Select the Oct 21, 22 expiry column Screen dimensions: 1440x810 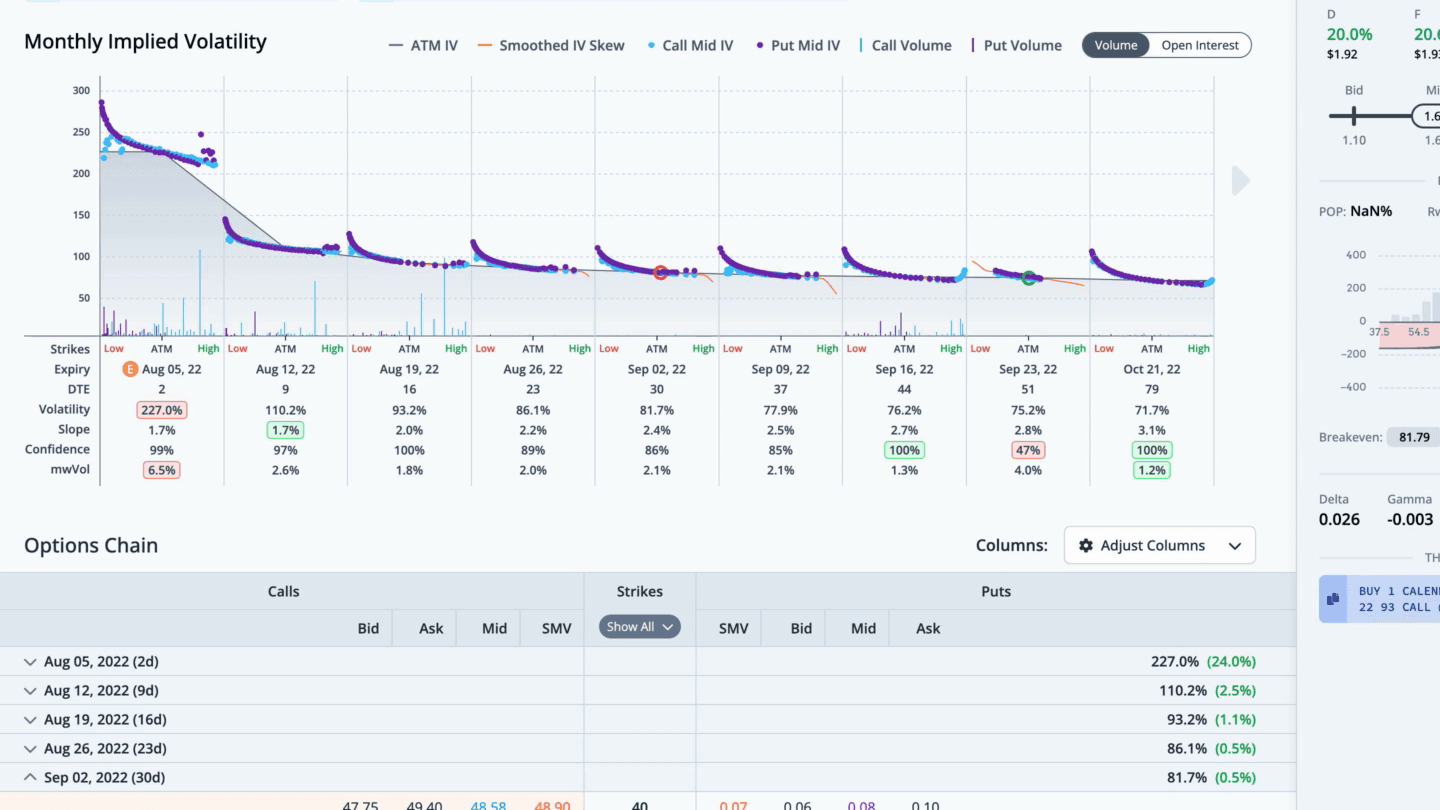click(1152, 369)
